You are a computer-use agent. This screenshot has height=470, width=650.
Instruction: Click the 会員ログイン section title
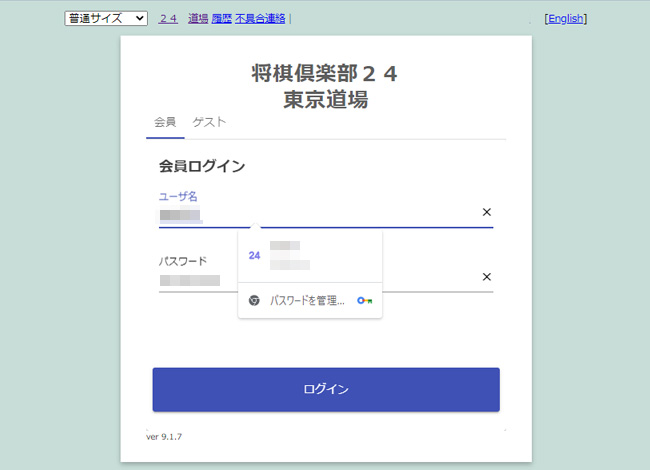coord(202,166)
